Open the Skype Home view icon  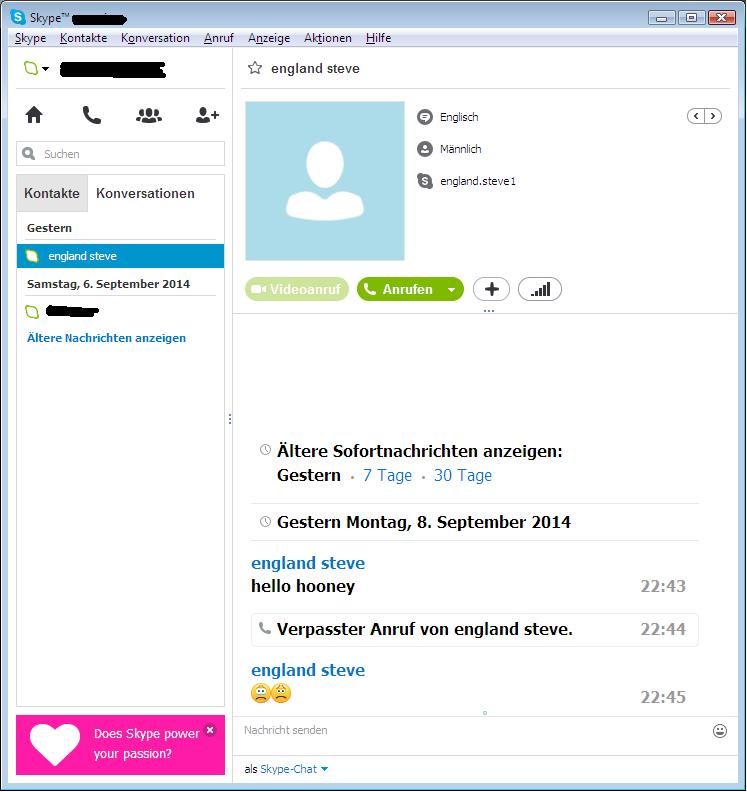[x=34, y=115]
